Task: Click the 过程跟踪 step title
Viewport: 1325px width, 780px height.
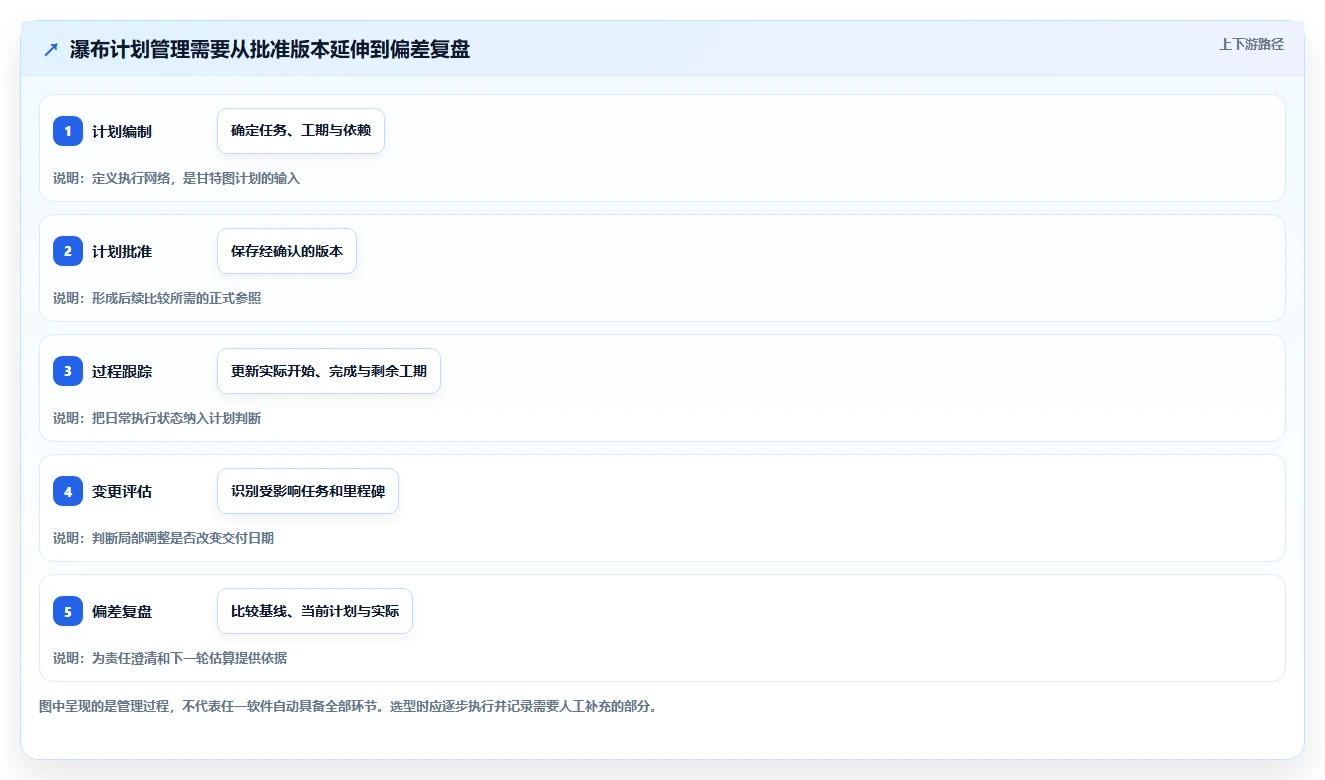Action: click(122, 372)
